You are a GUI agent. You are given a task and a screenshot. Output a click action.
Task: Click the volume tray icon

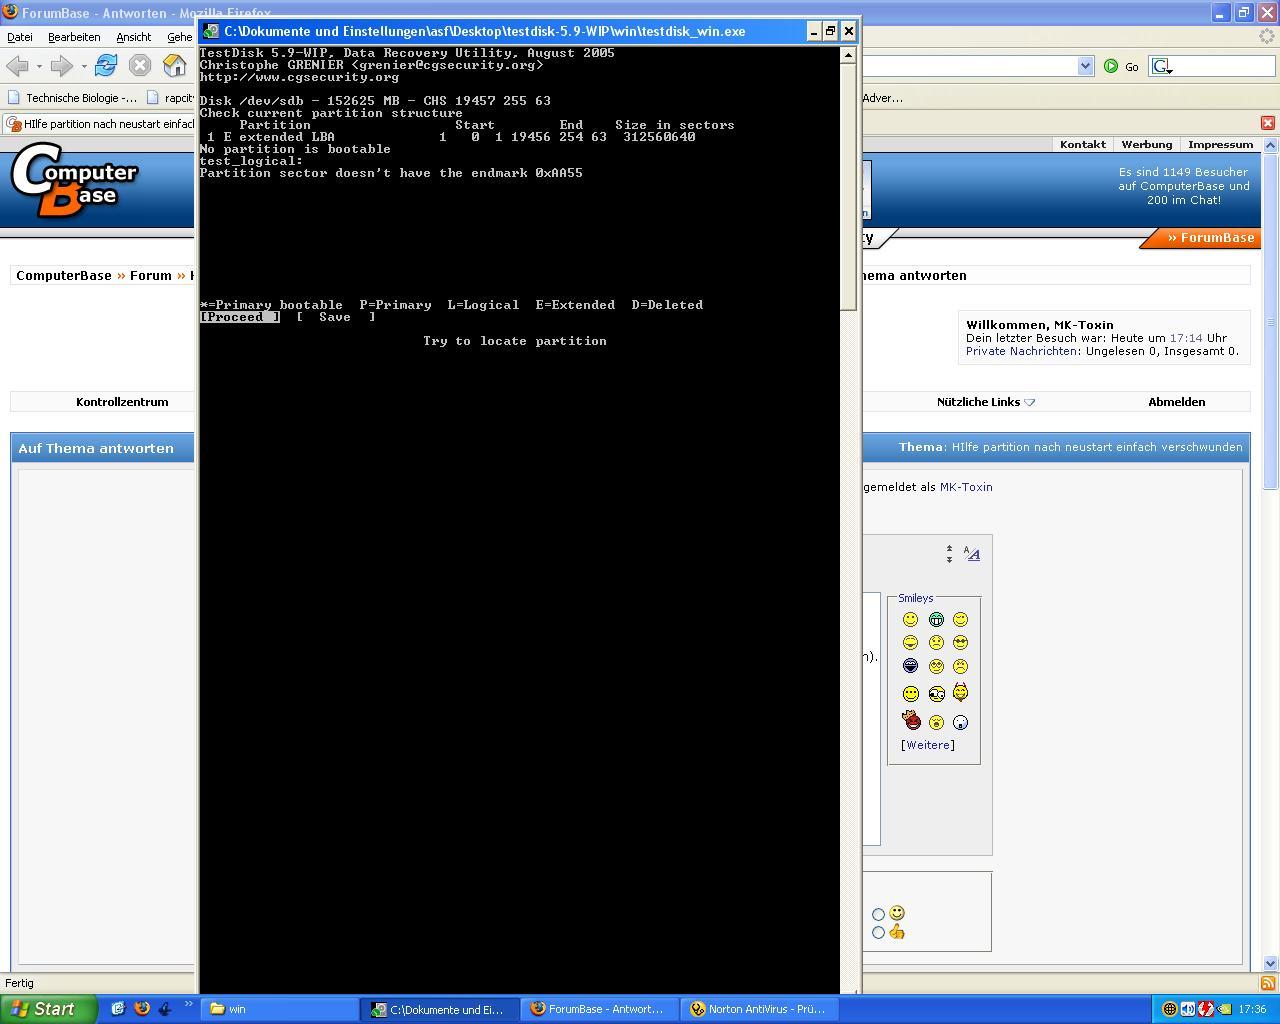coord(1187,1009)
